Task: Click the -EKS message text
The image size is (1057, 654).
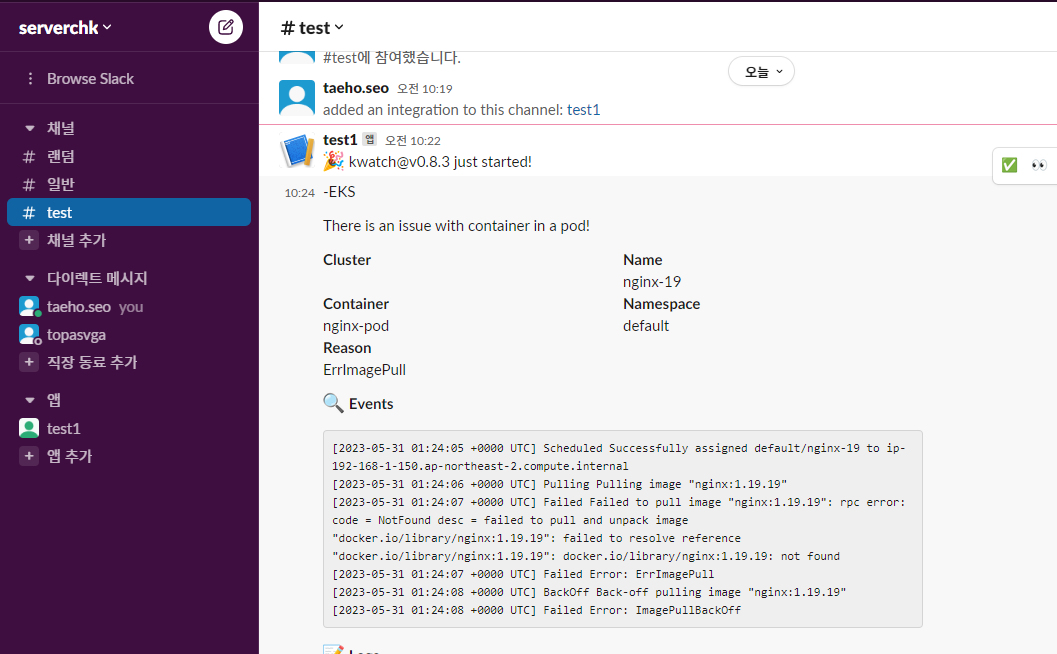Action: (x=339, y=192)
